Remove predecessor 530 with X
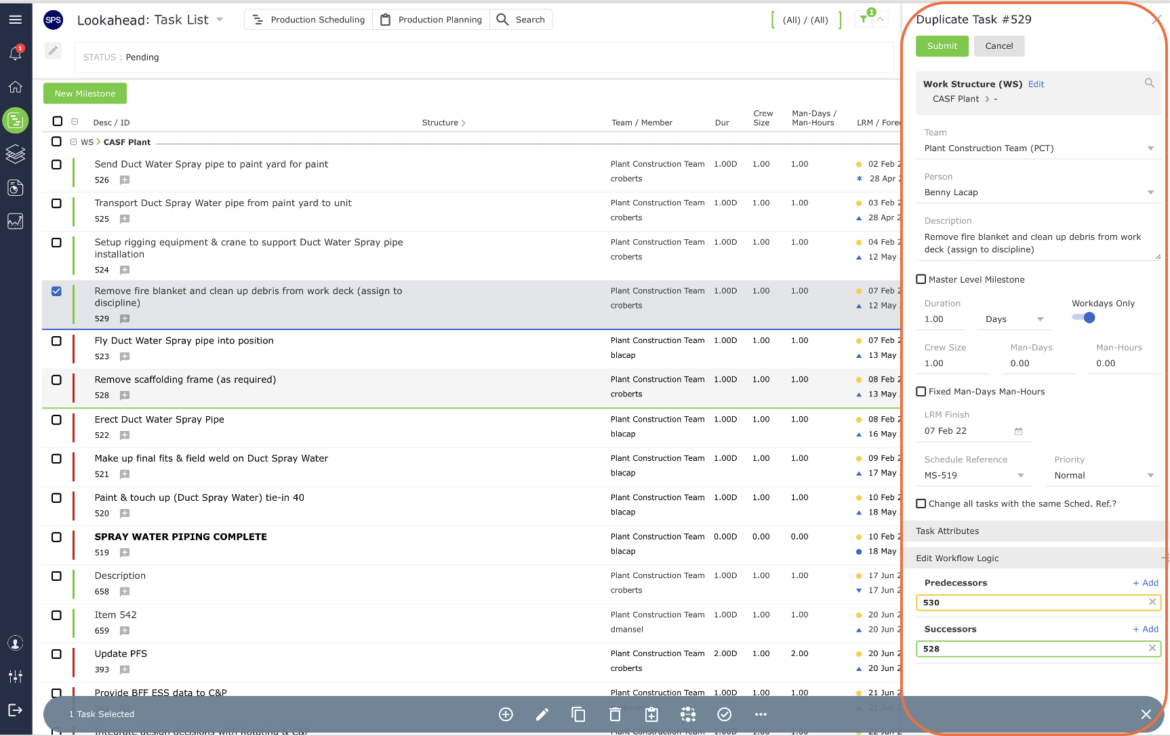The image size is (1170, 736). coord(1152,602)
